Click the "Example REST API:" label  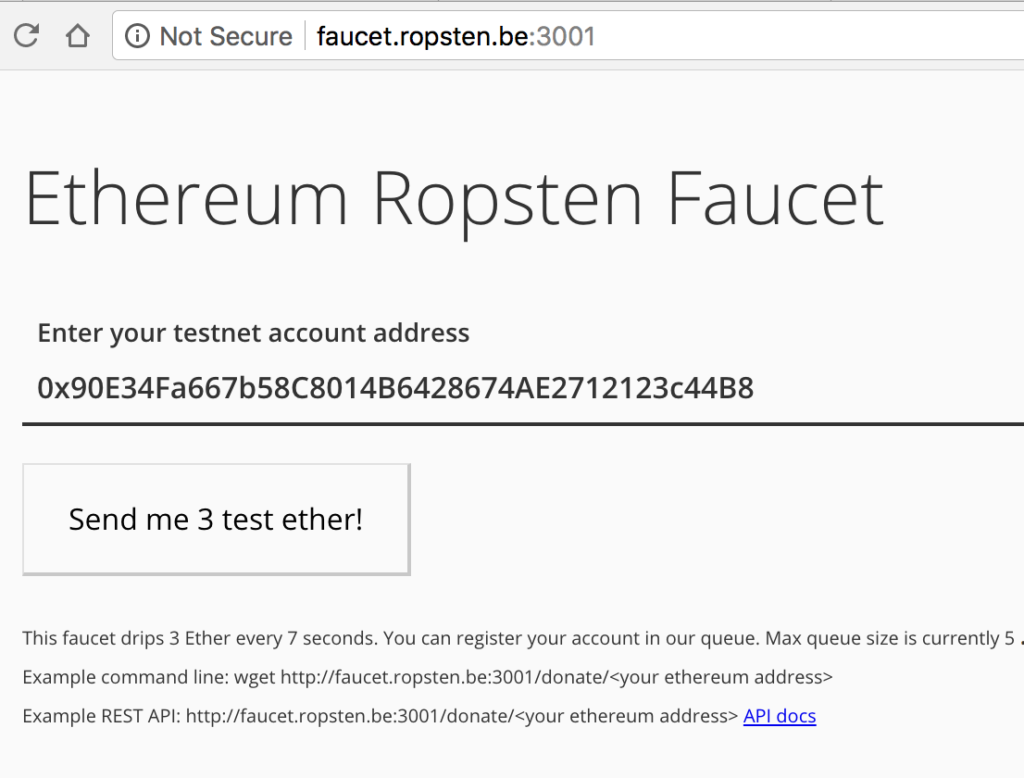(101, 716)
